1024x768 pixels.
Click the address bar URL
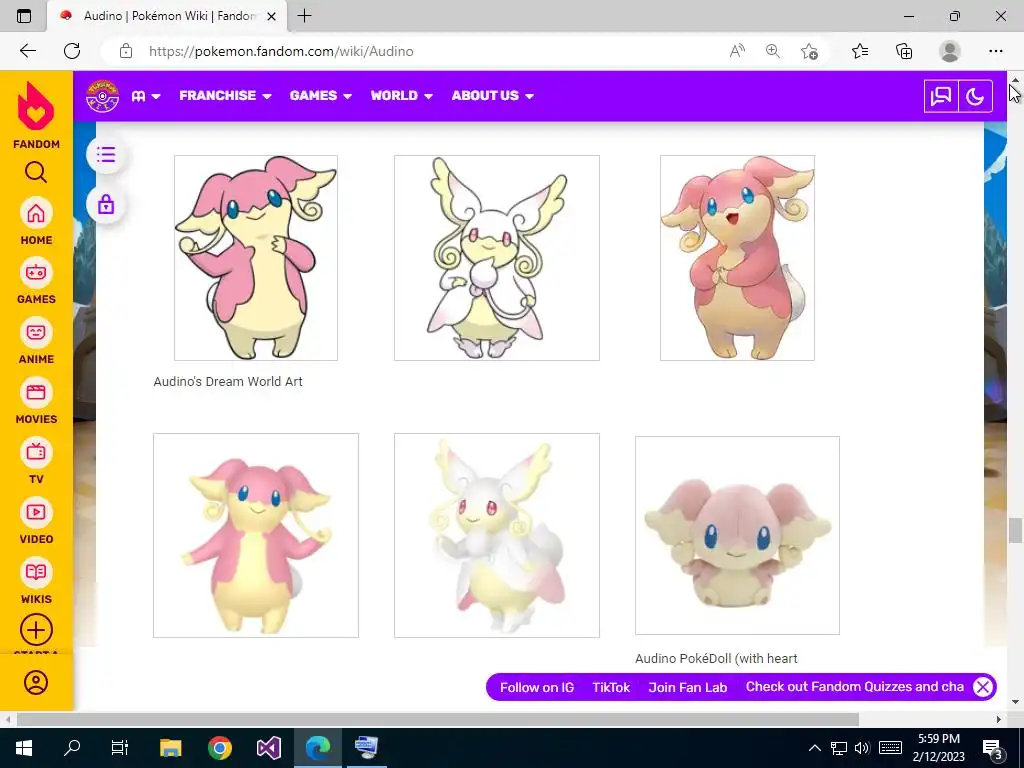281,51
